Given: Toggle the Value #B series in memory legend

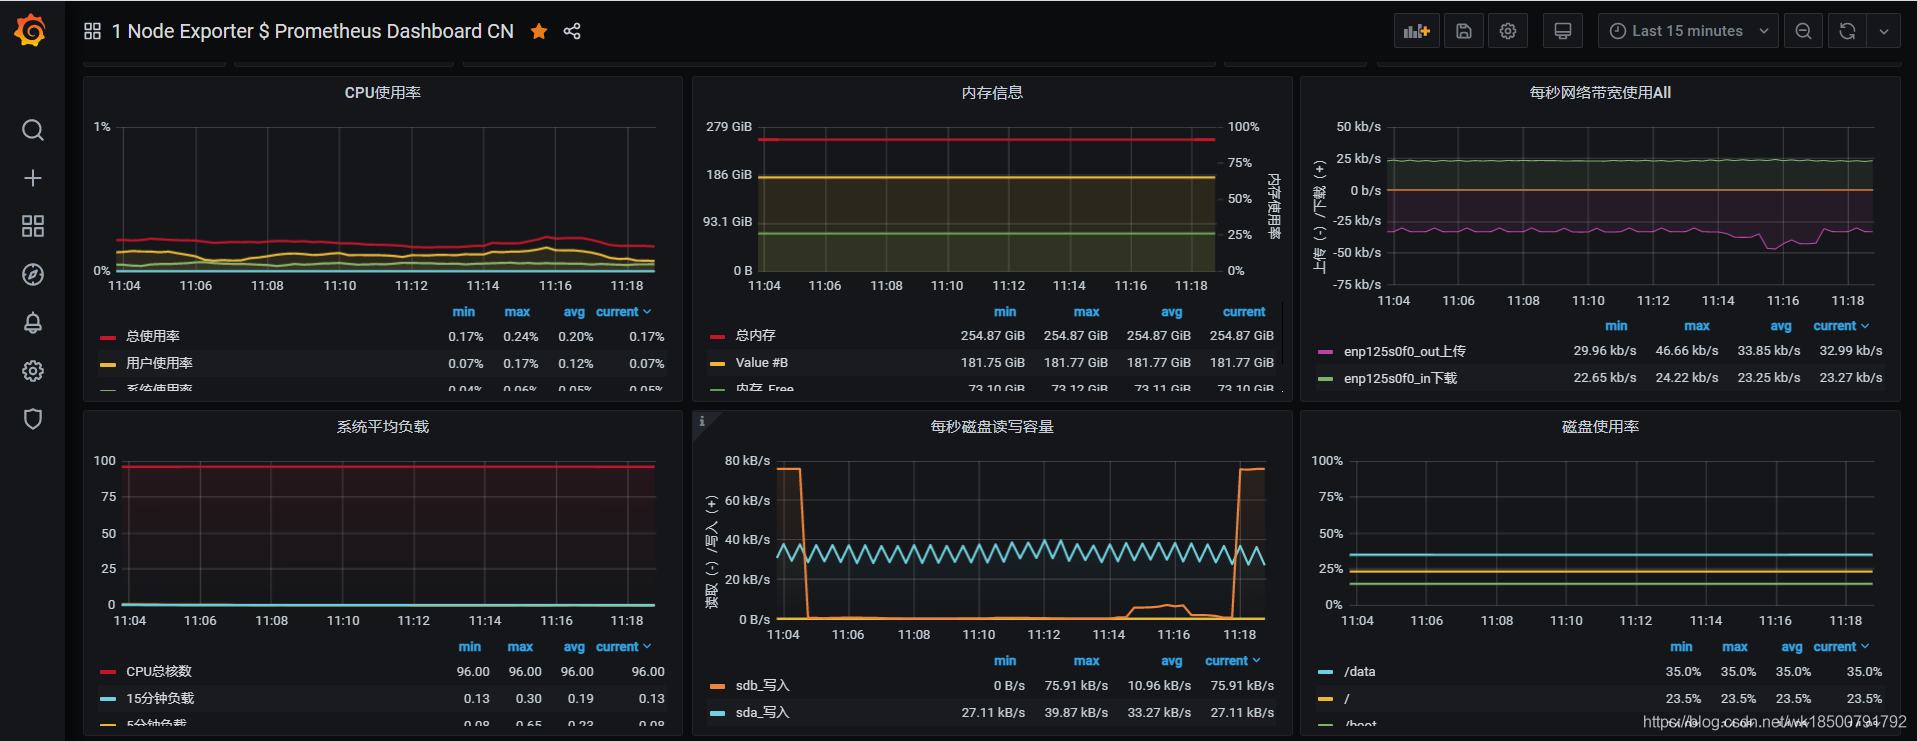Looking at the screenshot, I should click(762, 363).
